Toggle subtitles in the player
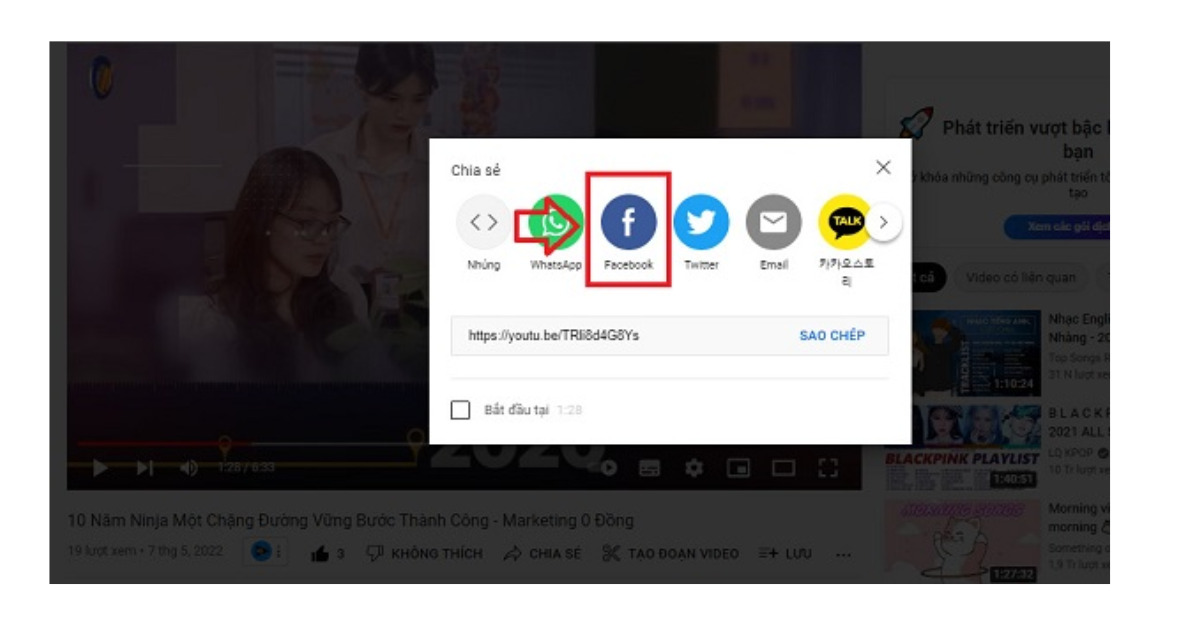This screenshot has width=1200, height=625. (650, 468)
